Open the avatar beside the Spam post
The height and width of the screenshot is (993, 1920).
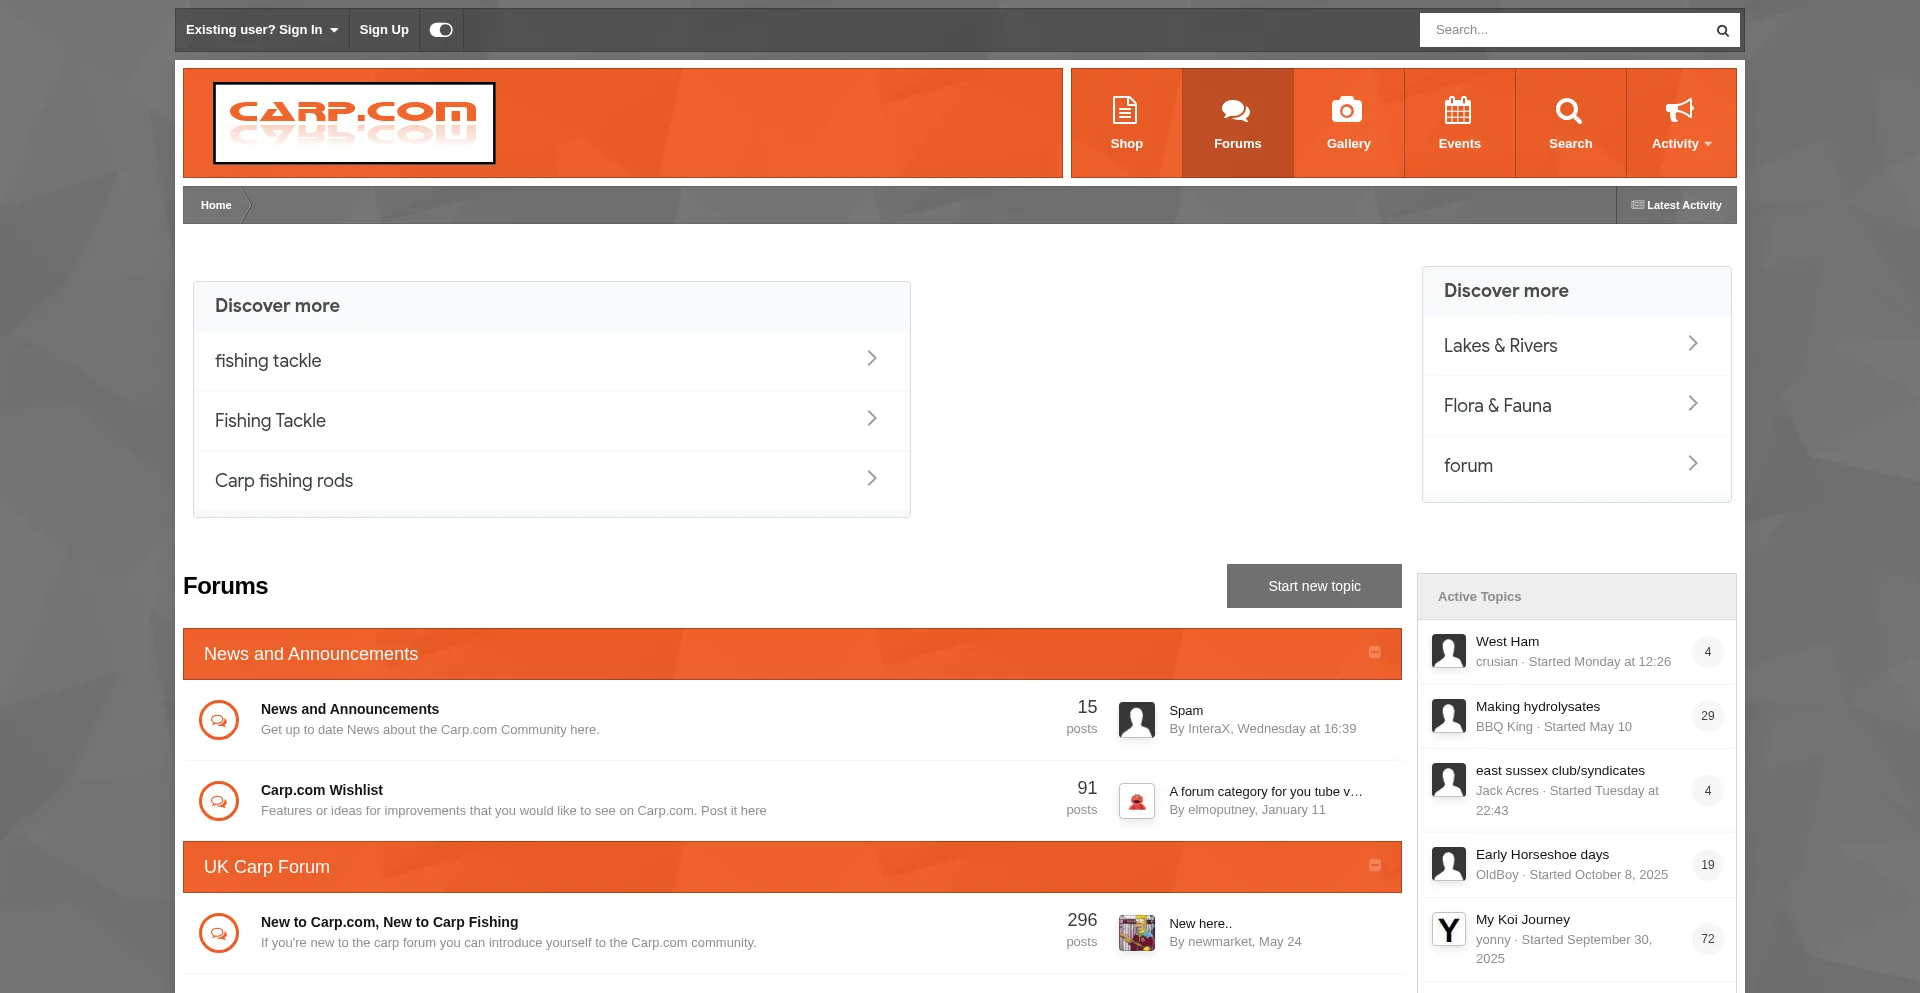[1137, 720]
